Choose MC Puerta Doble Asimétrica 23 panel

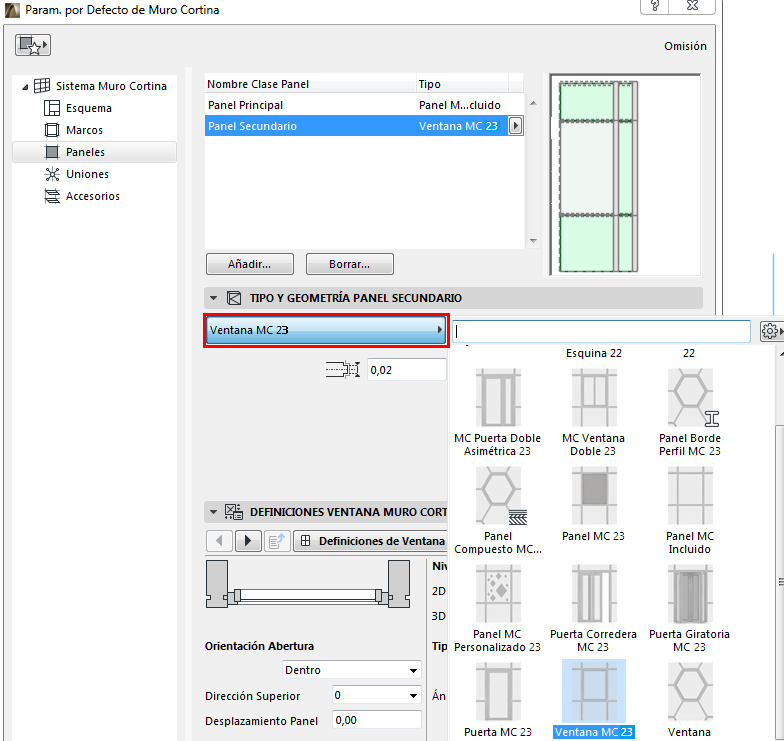click(498, 412)
